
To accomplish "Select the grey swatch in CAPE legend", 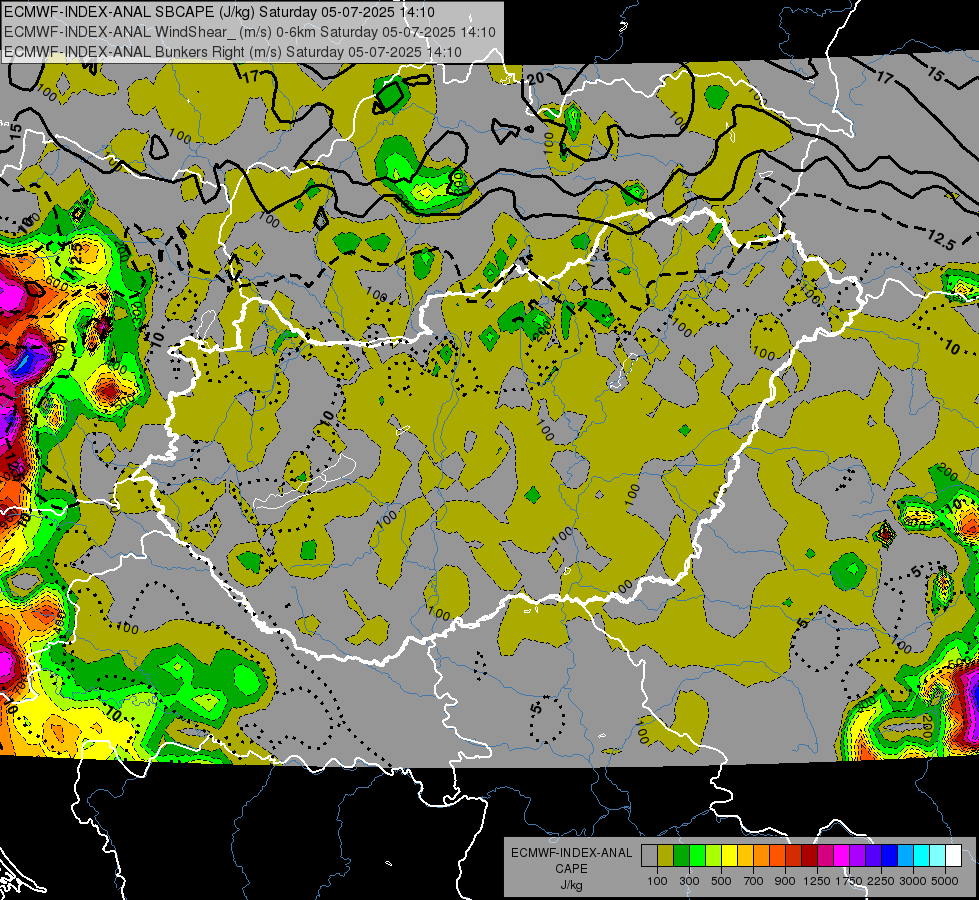I will [649, 856].
